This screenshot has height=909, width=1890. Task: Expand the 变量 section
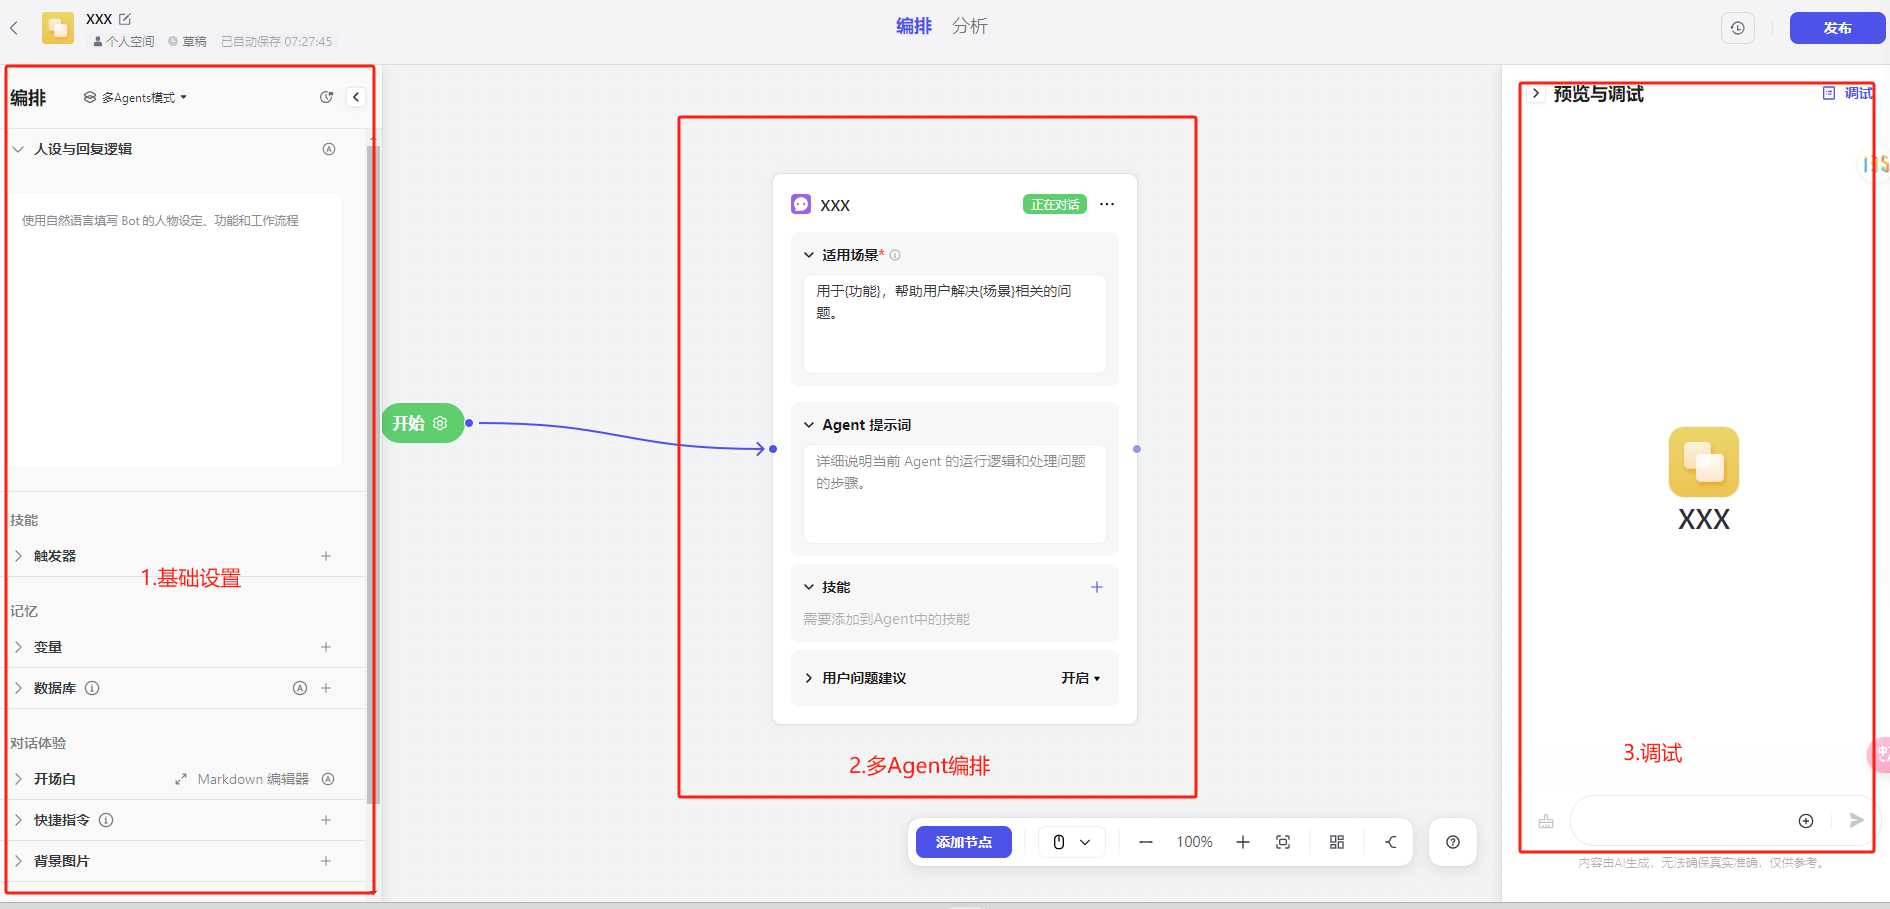click(x=18, y=647)
